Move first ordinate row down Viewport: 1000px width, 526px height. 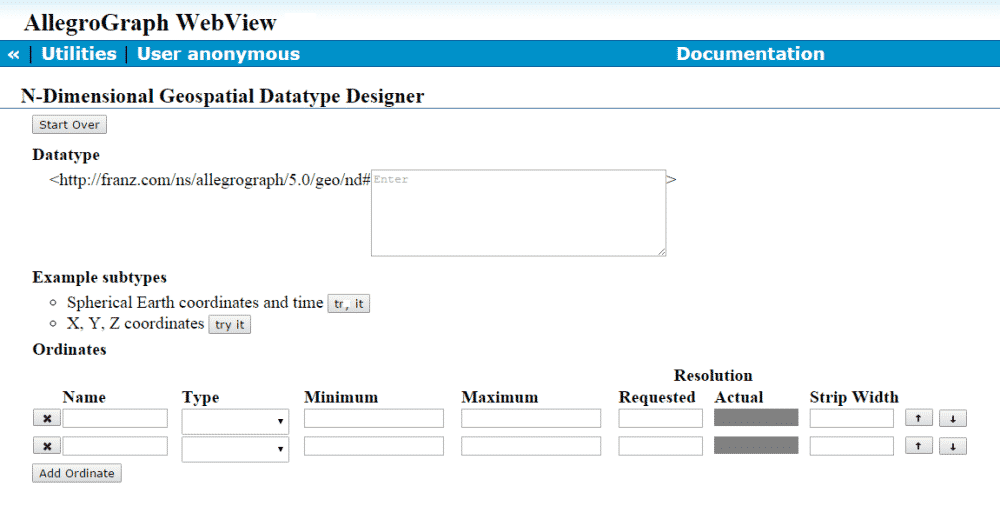pyautogui.click(x=952, y=418)
